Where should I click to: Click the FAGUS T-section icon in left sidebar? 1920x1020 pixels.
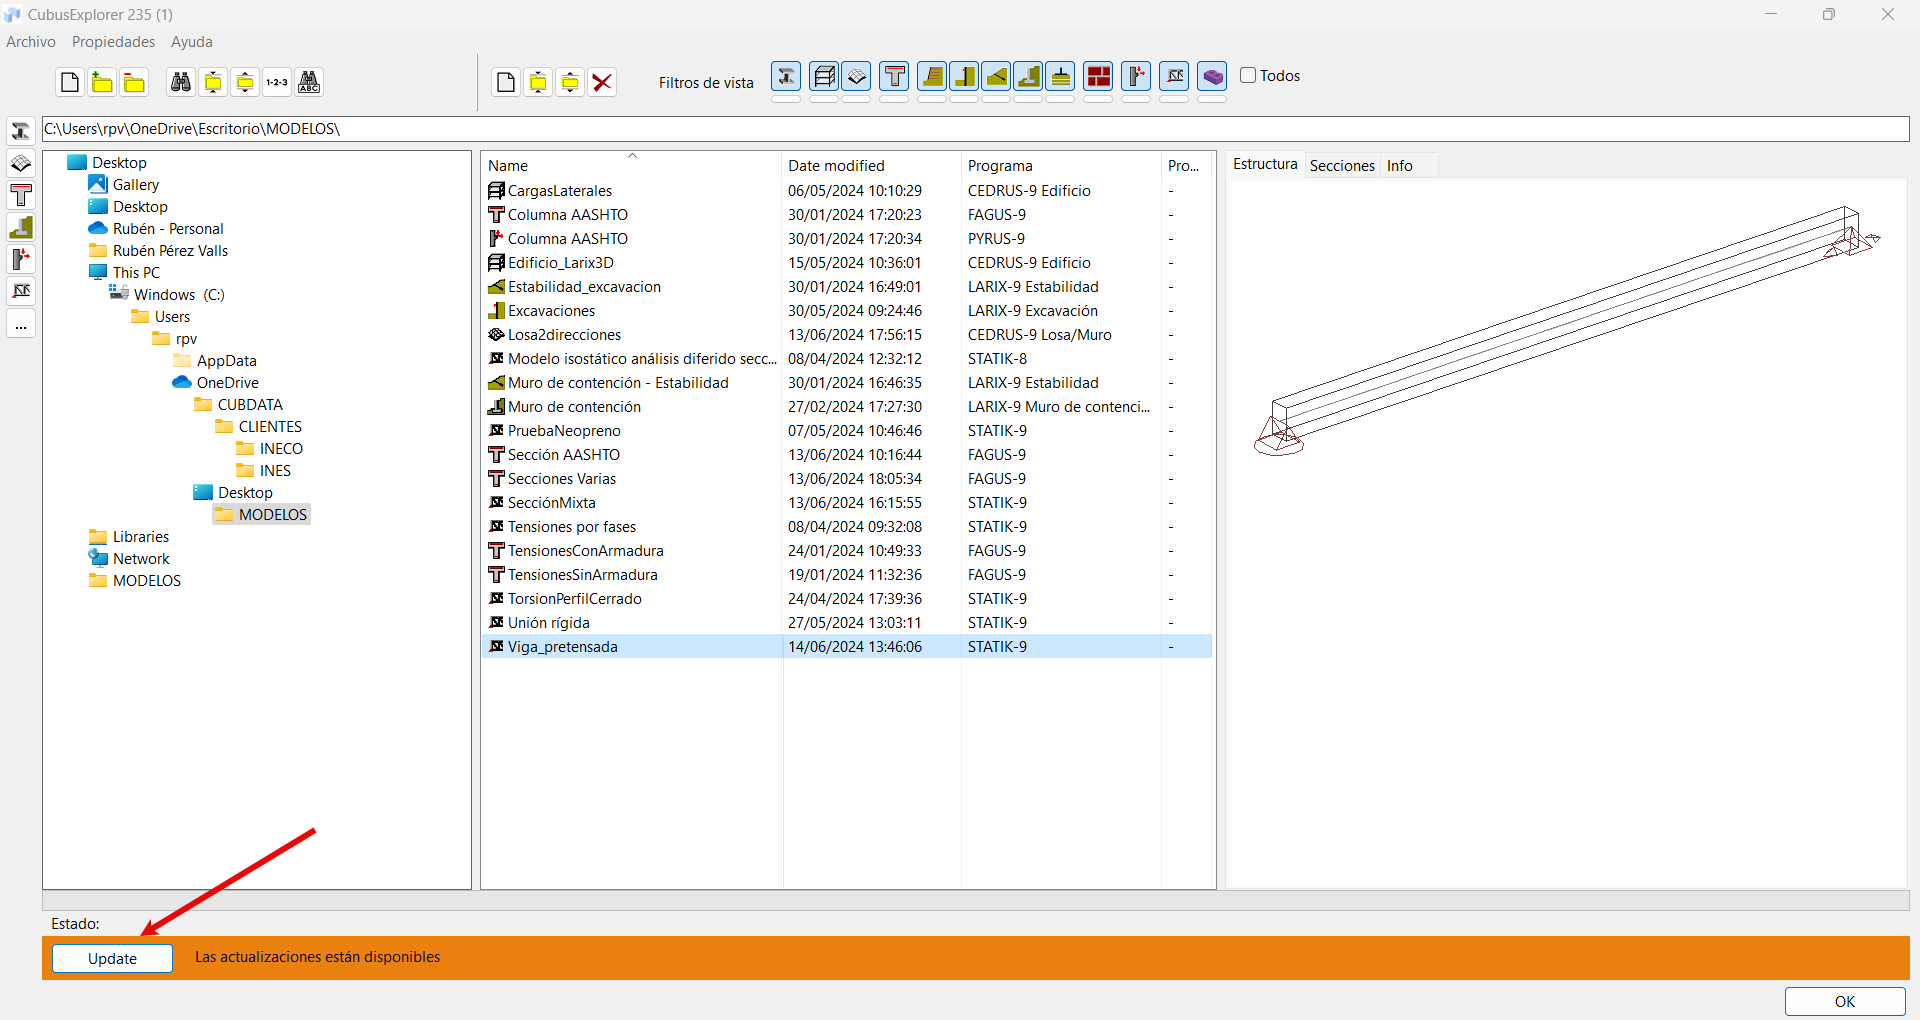point(21,195)
